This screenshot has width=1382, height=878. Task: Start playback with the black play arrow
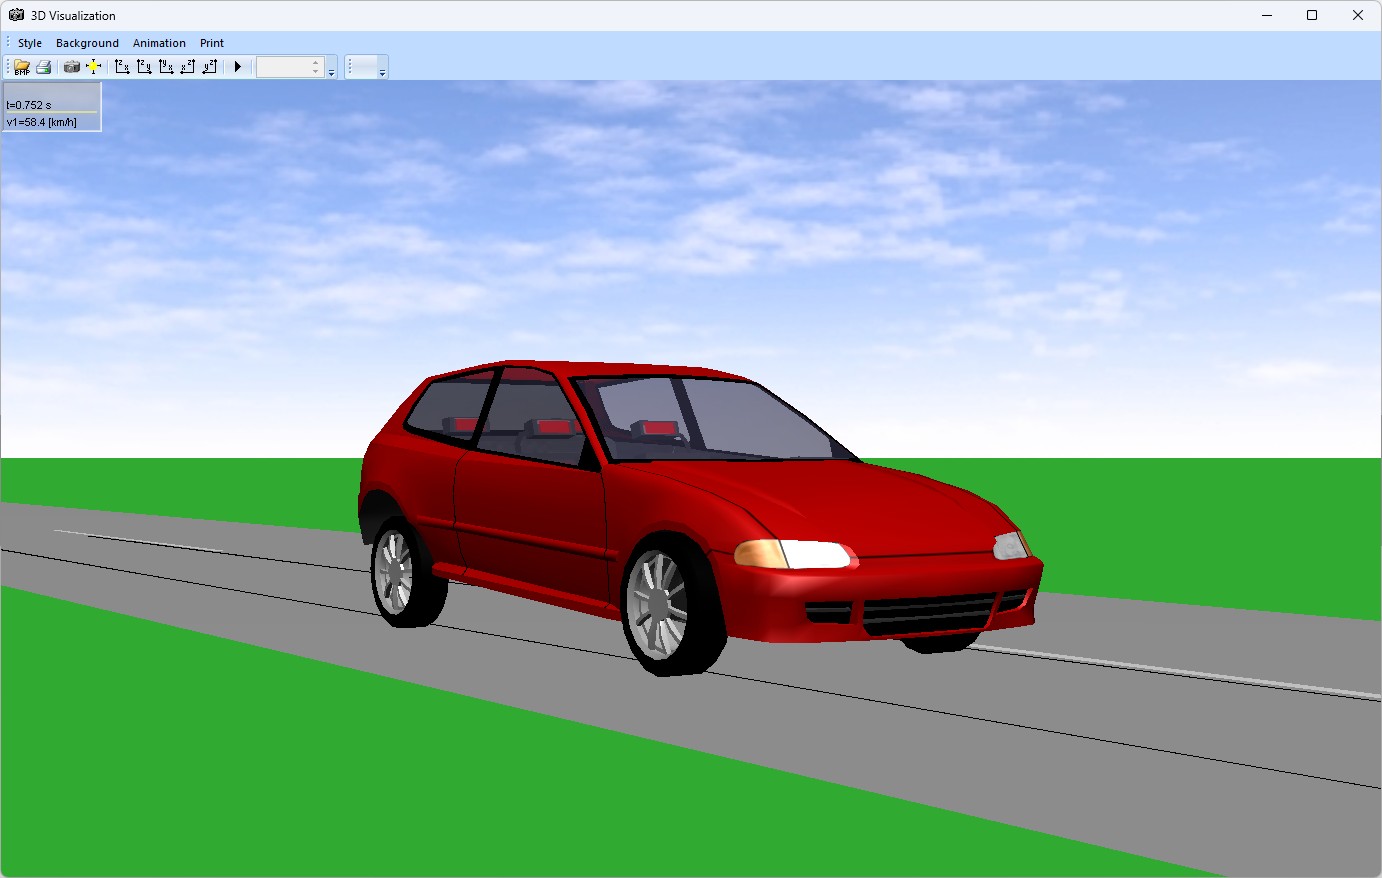[x=237, y=66]
